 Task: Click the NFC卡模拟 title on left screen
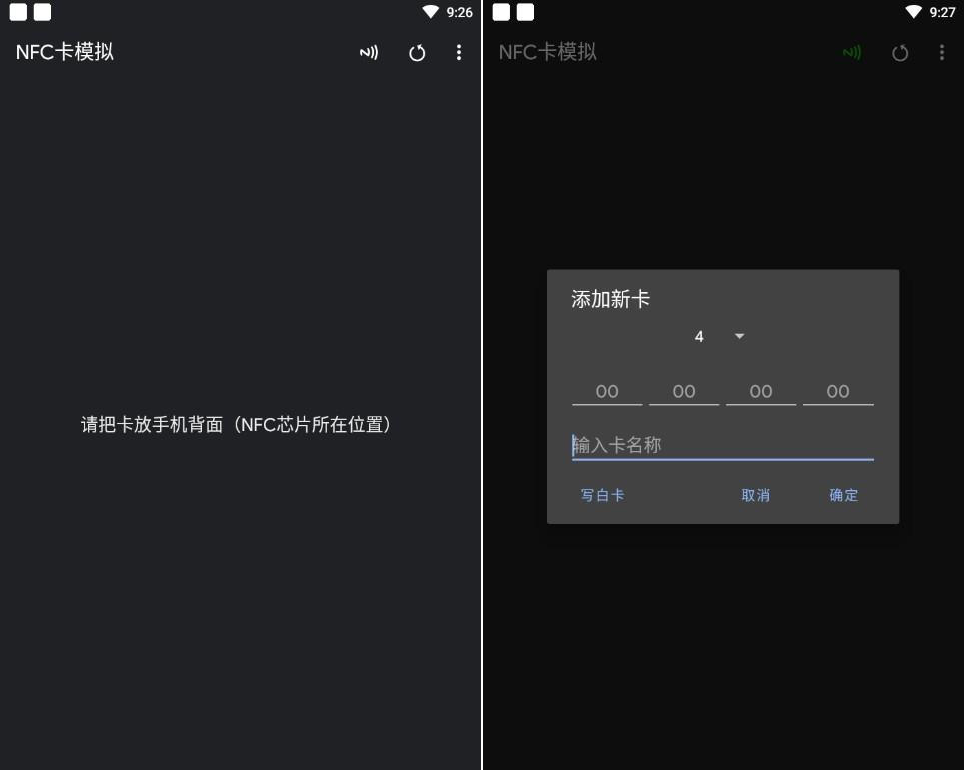tap(65, 52)
